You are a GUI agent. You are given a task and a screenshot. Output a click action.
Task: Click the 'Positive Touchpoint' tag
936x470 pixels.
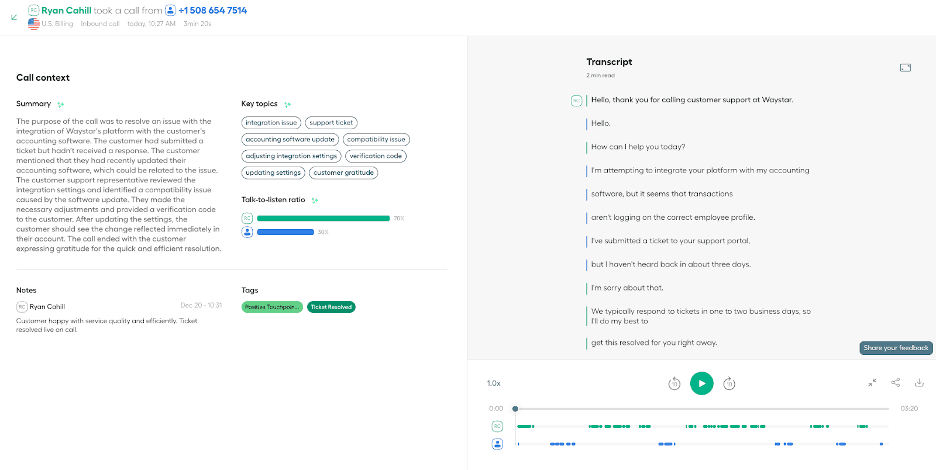pyautogui.click(x=272, y=307)
